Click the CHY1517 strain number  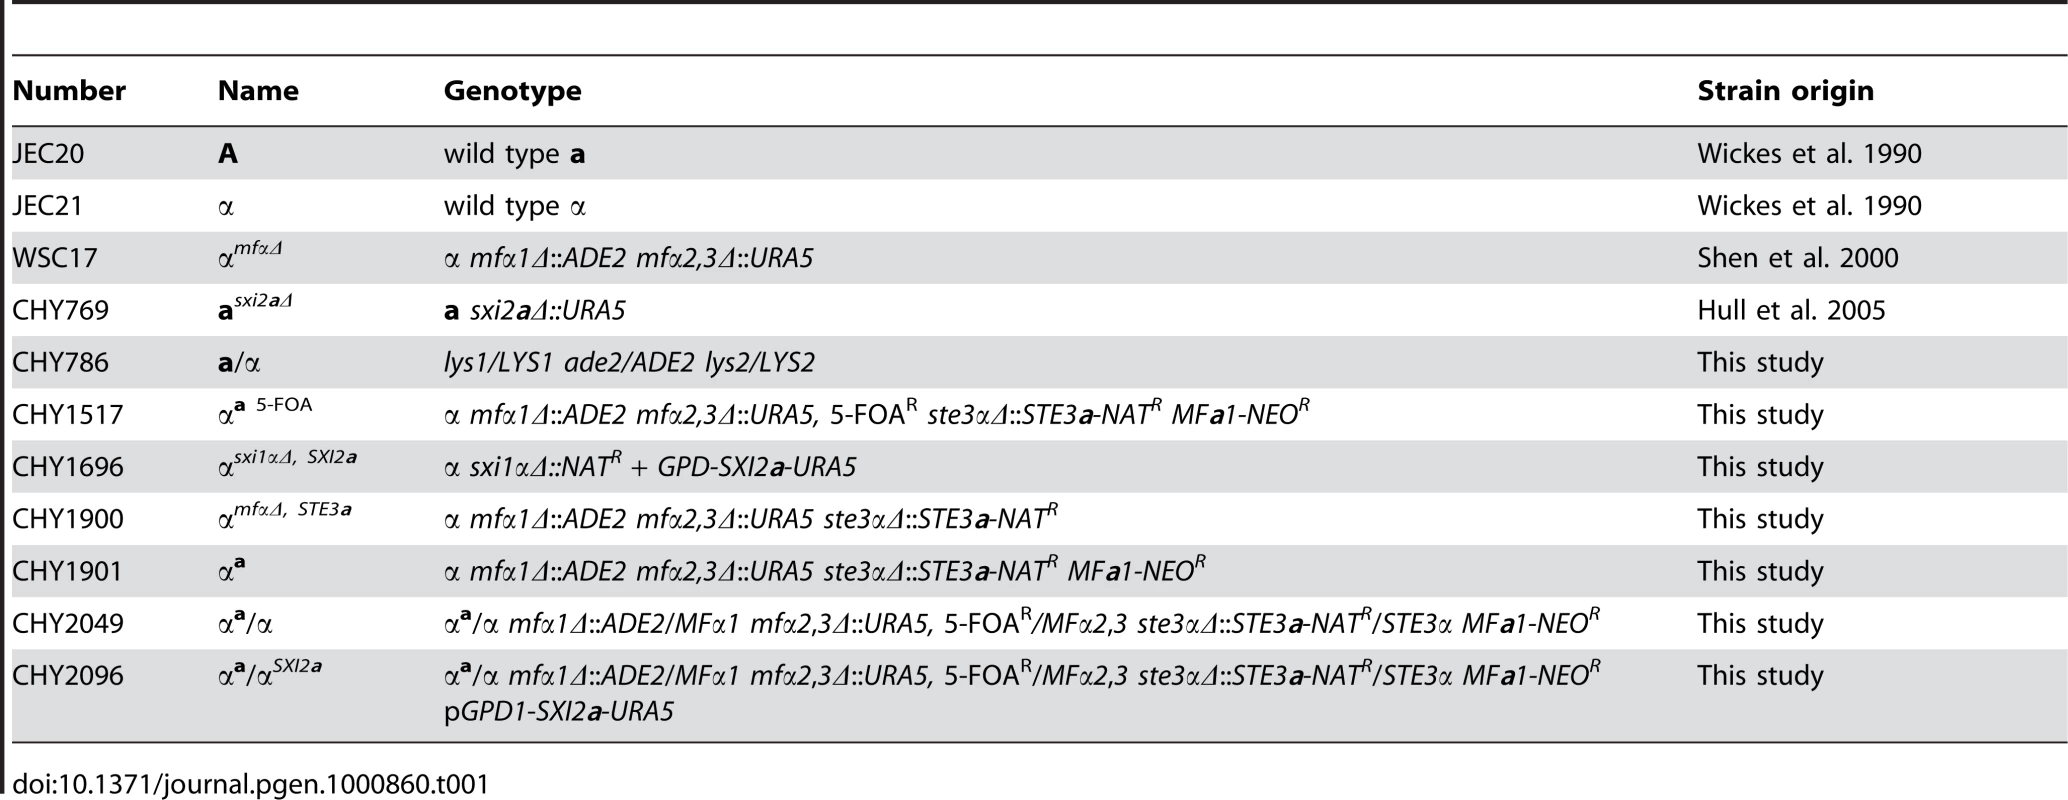(68, 414)
